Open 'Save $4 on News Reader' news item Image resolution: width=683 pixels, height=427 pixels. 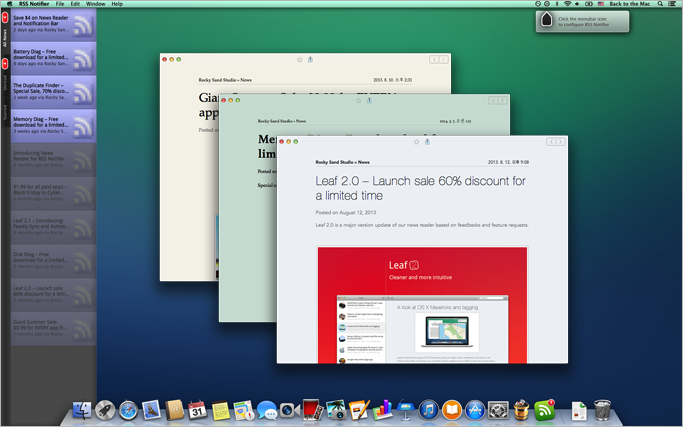tap(53, 24)
